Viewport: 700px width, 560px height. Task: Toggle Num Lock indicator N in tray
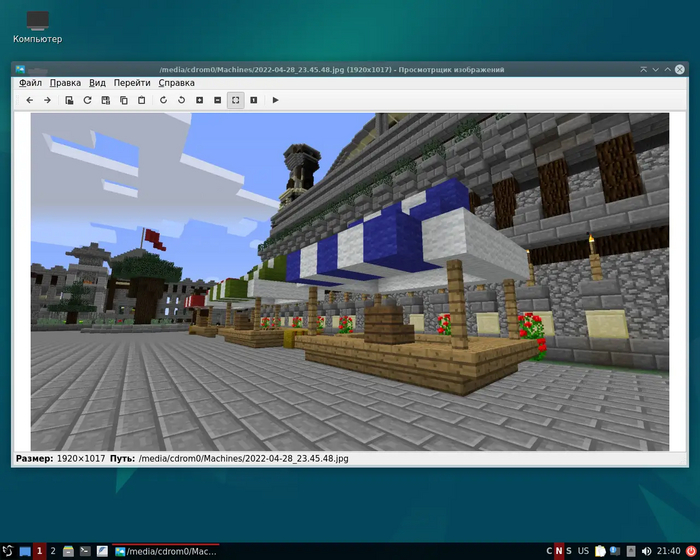click(x=559, y=551)
